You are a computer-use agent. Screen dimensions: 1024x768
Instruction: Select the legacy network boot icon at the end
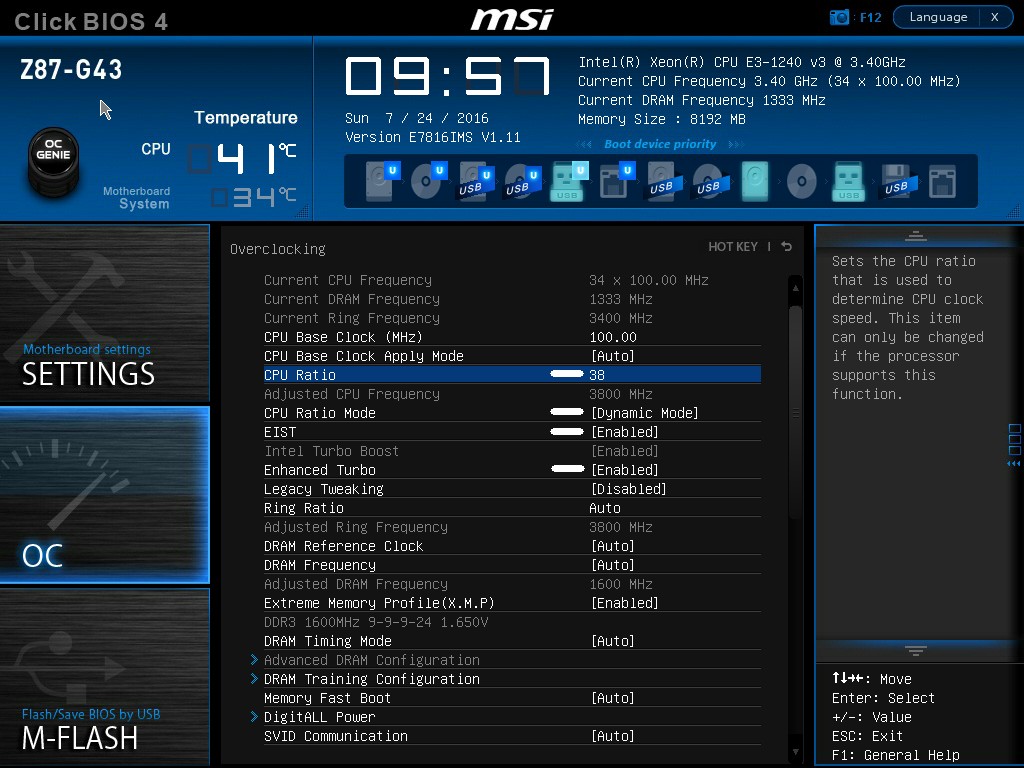coord(942,181)
